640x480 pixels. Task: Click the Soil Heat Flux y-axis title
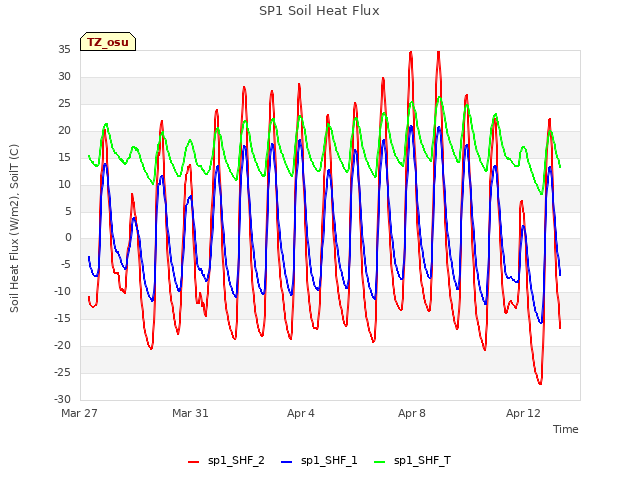pyautogui.click(x=14, y=228)
